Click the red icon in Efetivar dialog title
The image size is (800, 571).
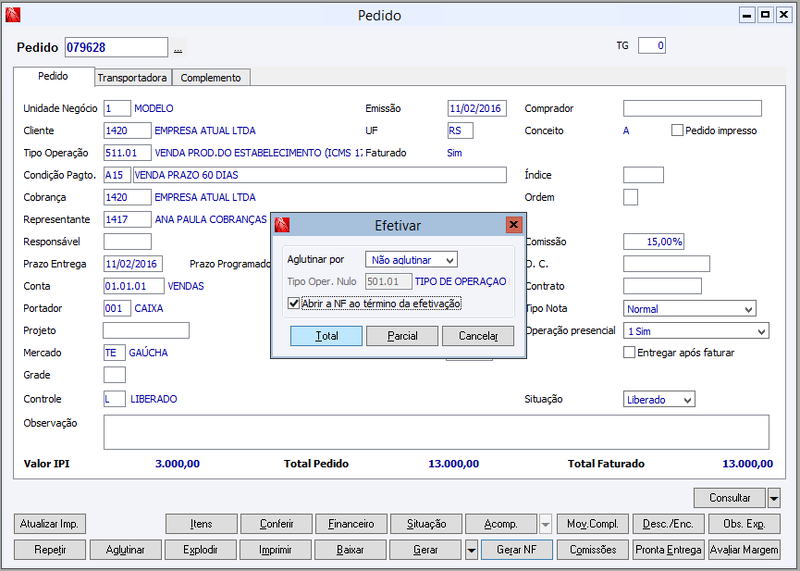pos(282,225)
